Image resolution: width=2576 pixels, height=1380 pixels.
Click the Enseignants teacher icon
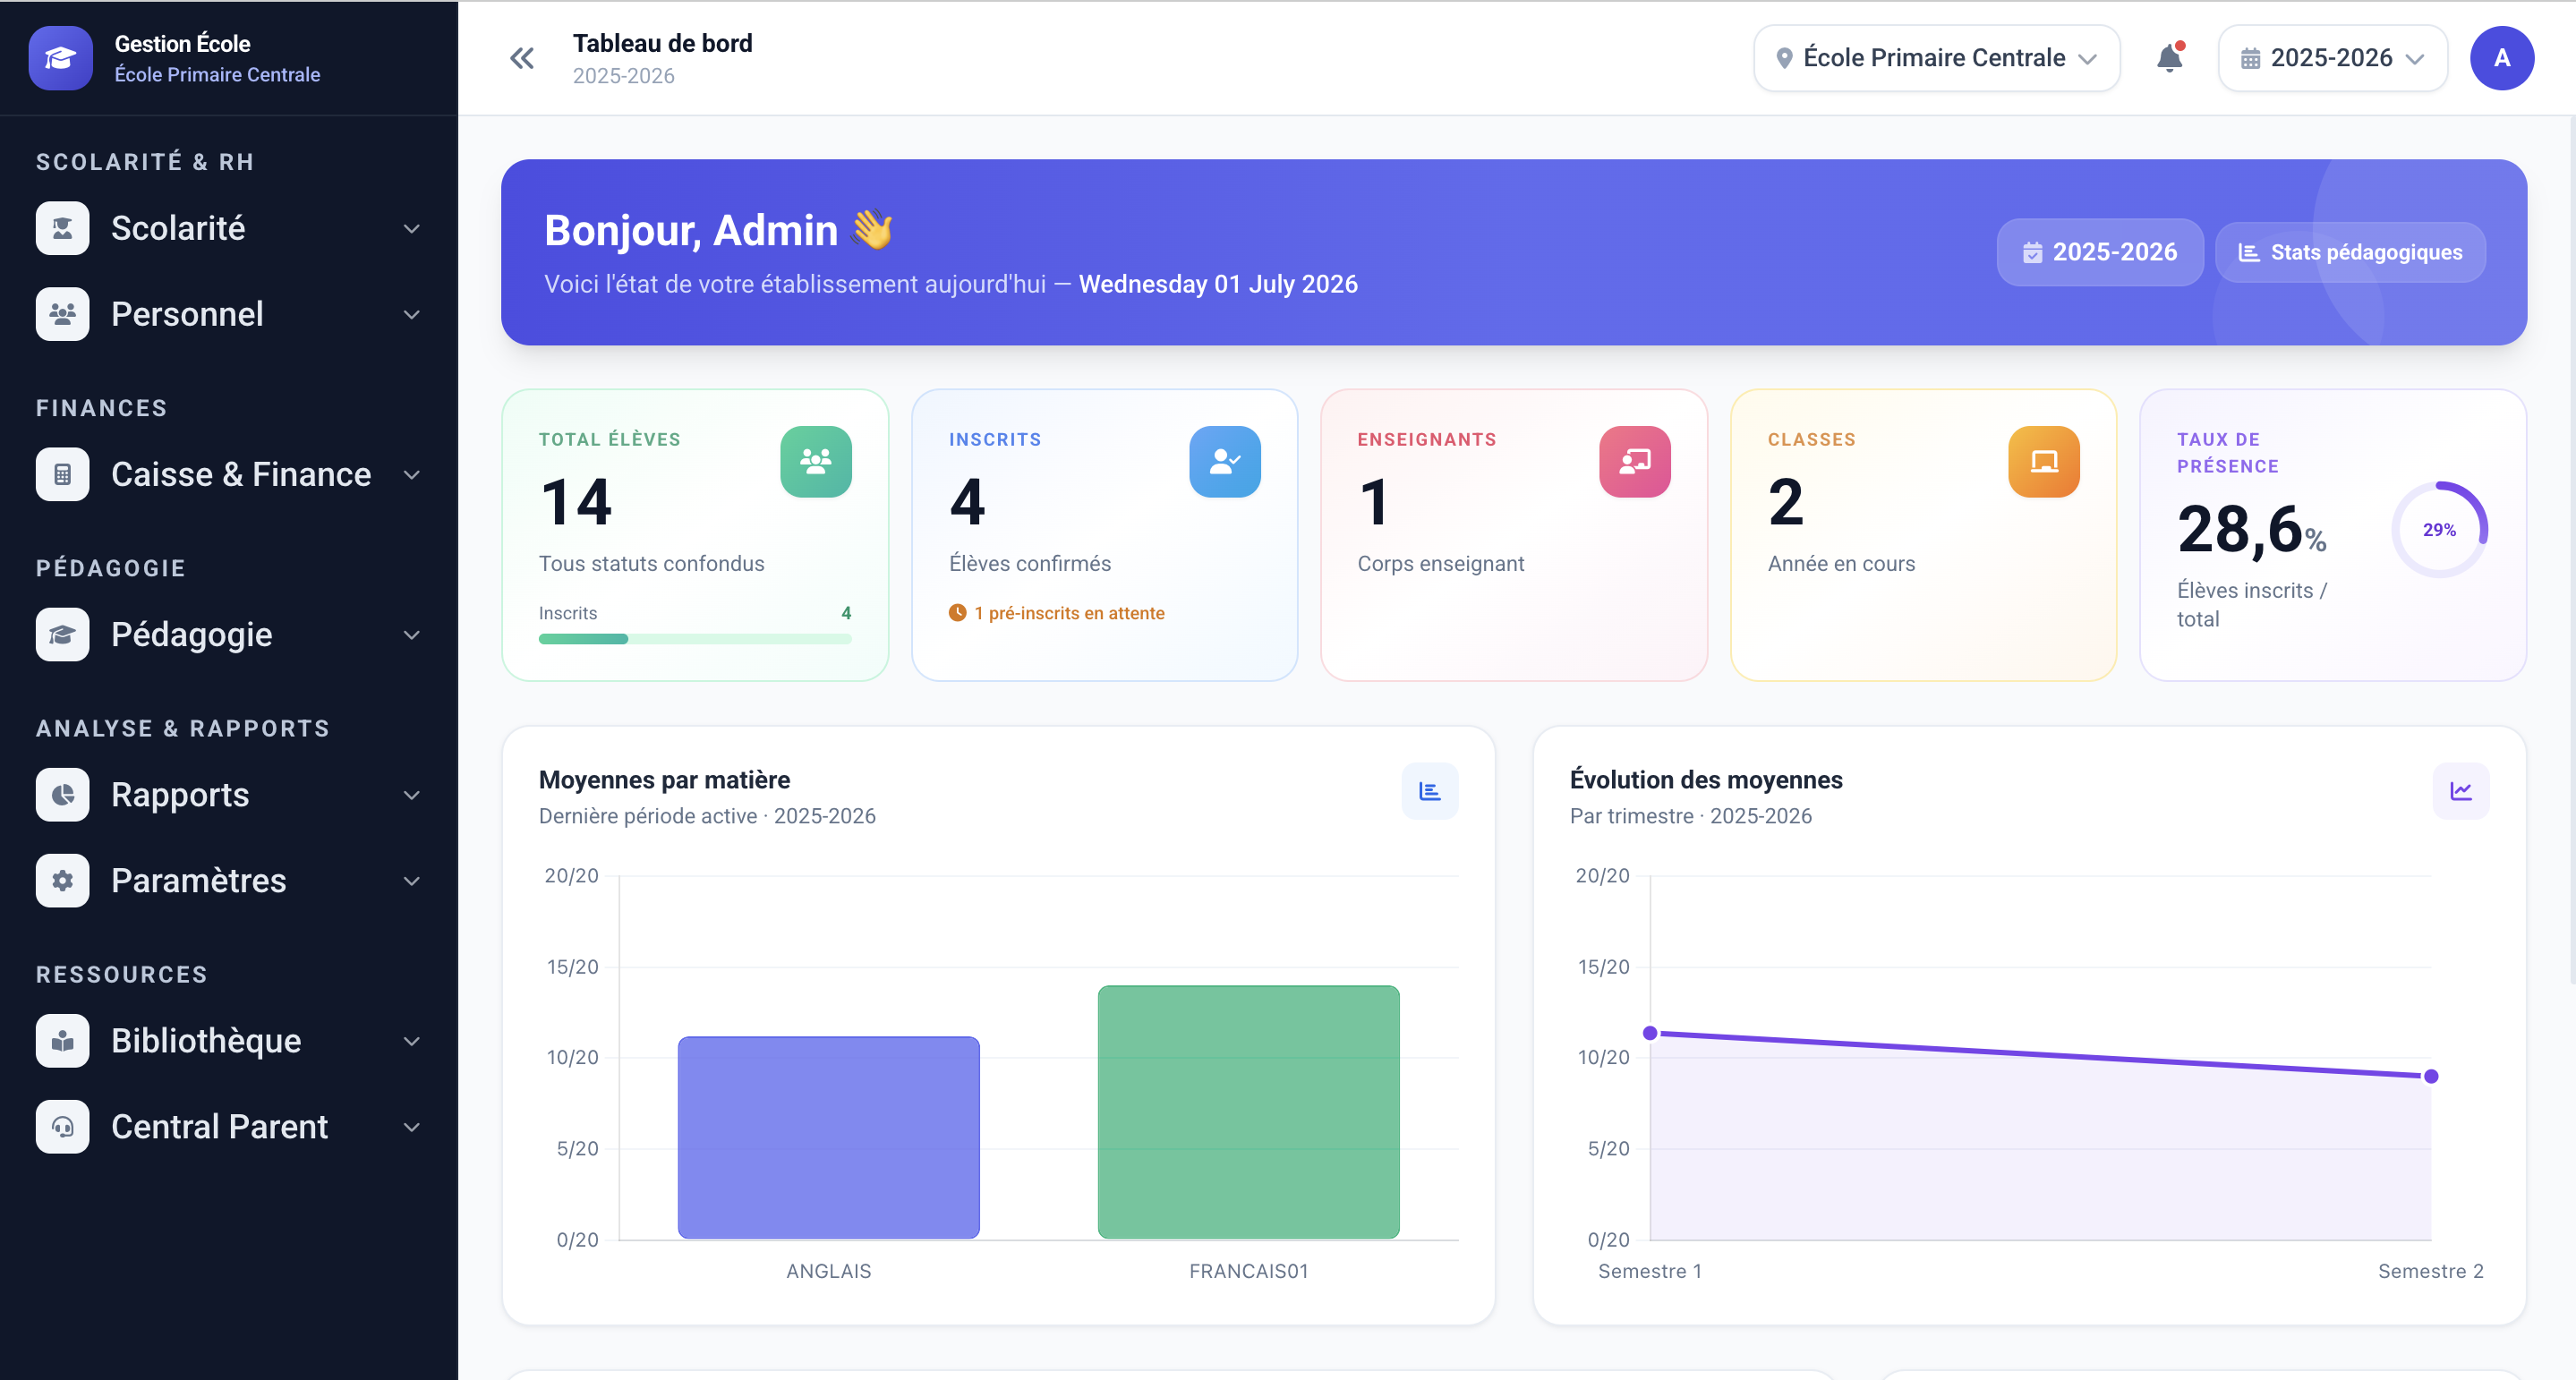point(1634,461)
